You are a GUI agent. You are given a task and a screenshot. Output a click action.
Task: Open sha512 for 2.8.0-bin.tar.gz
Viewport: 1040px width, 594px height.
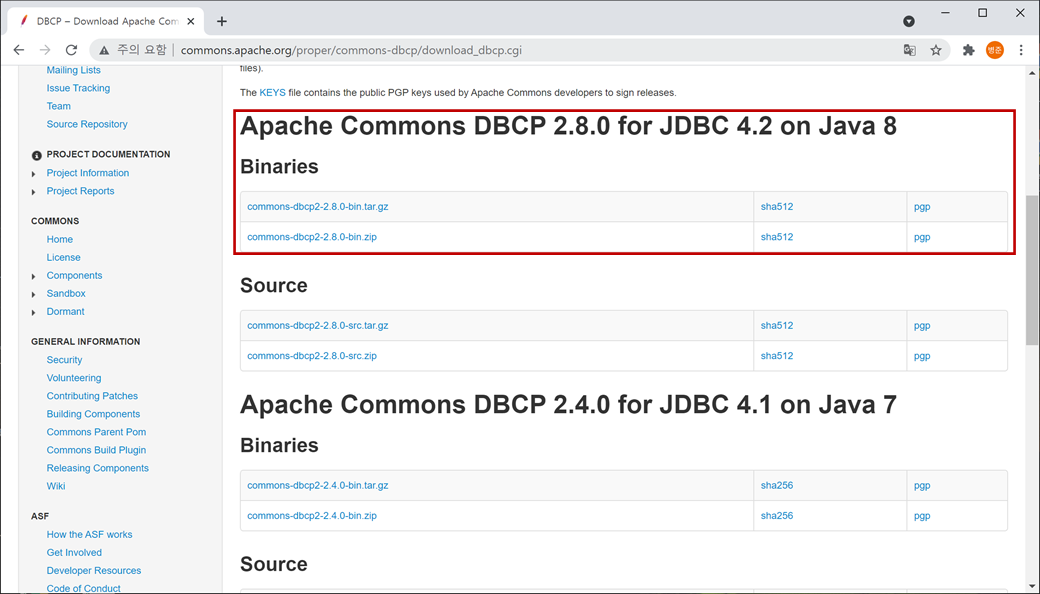(x=777, y=207)
